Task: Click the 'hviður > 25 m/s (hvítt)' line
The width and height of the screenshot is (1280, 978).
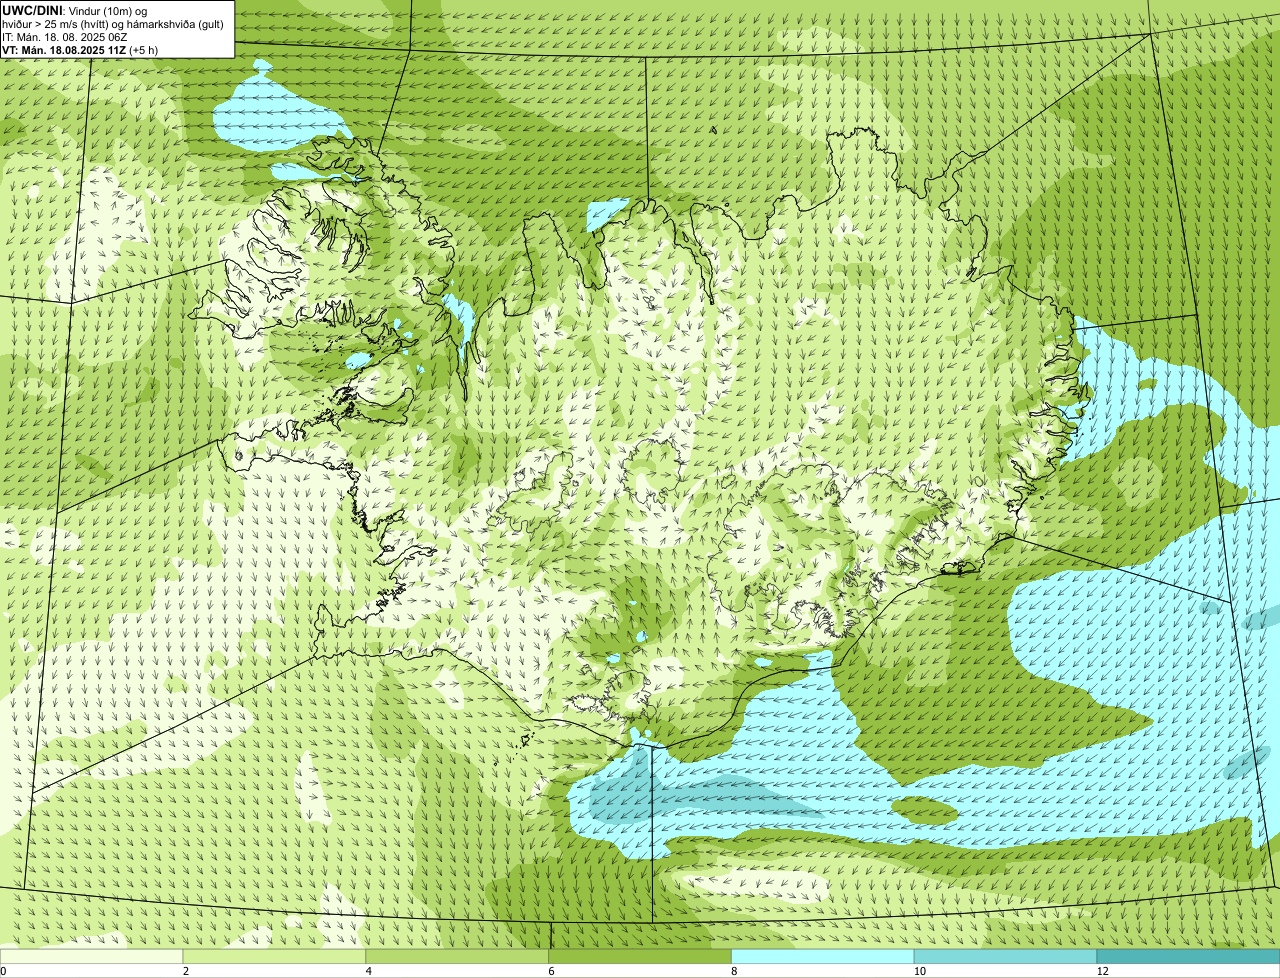Action: tap(113, 24)
